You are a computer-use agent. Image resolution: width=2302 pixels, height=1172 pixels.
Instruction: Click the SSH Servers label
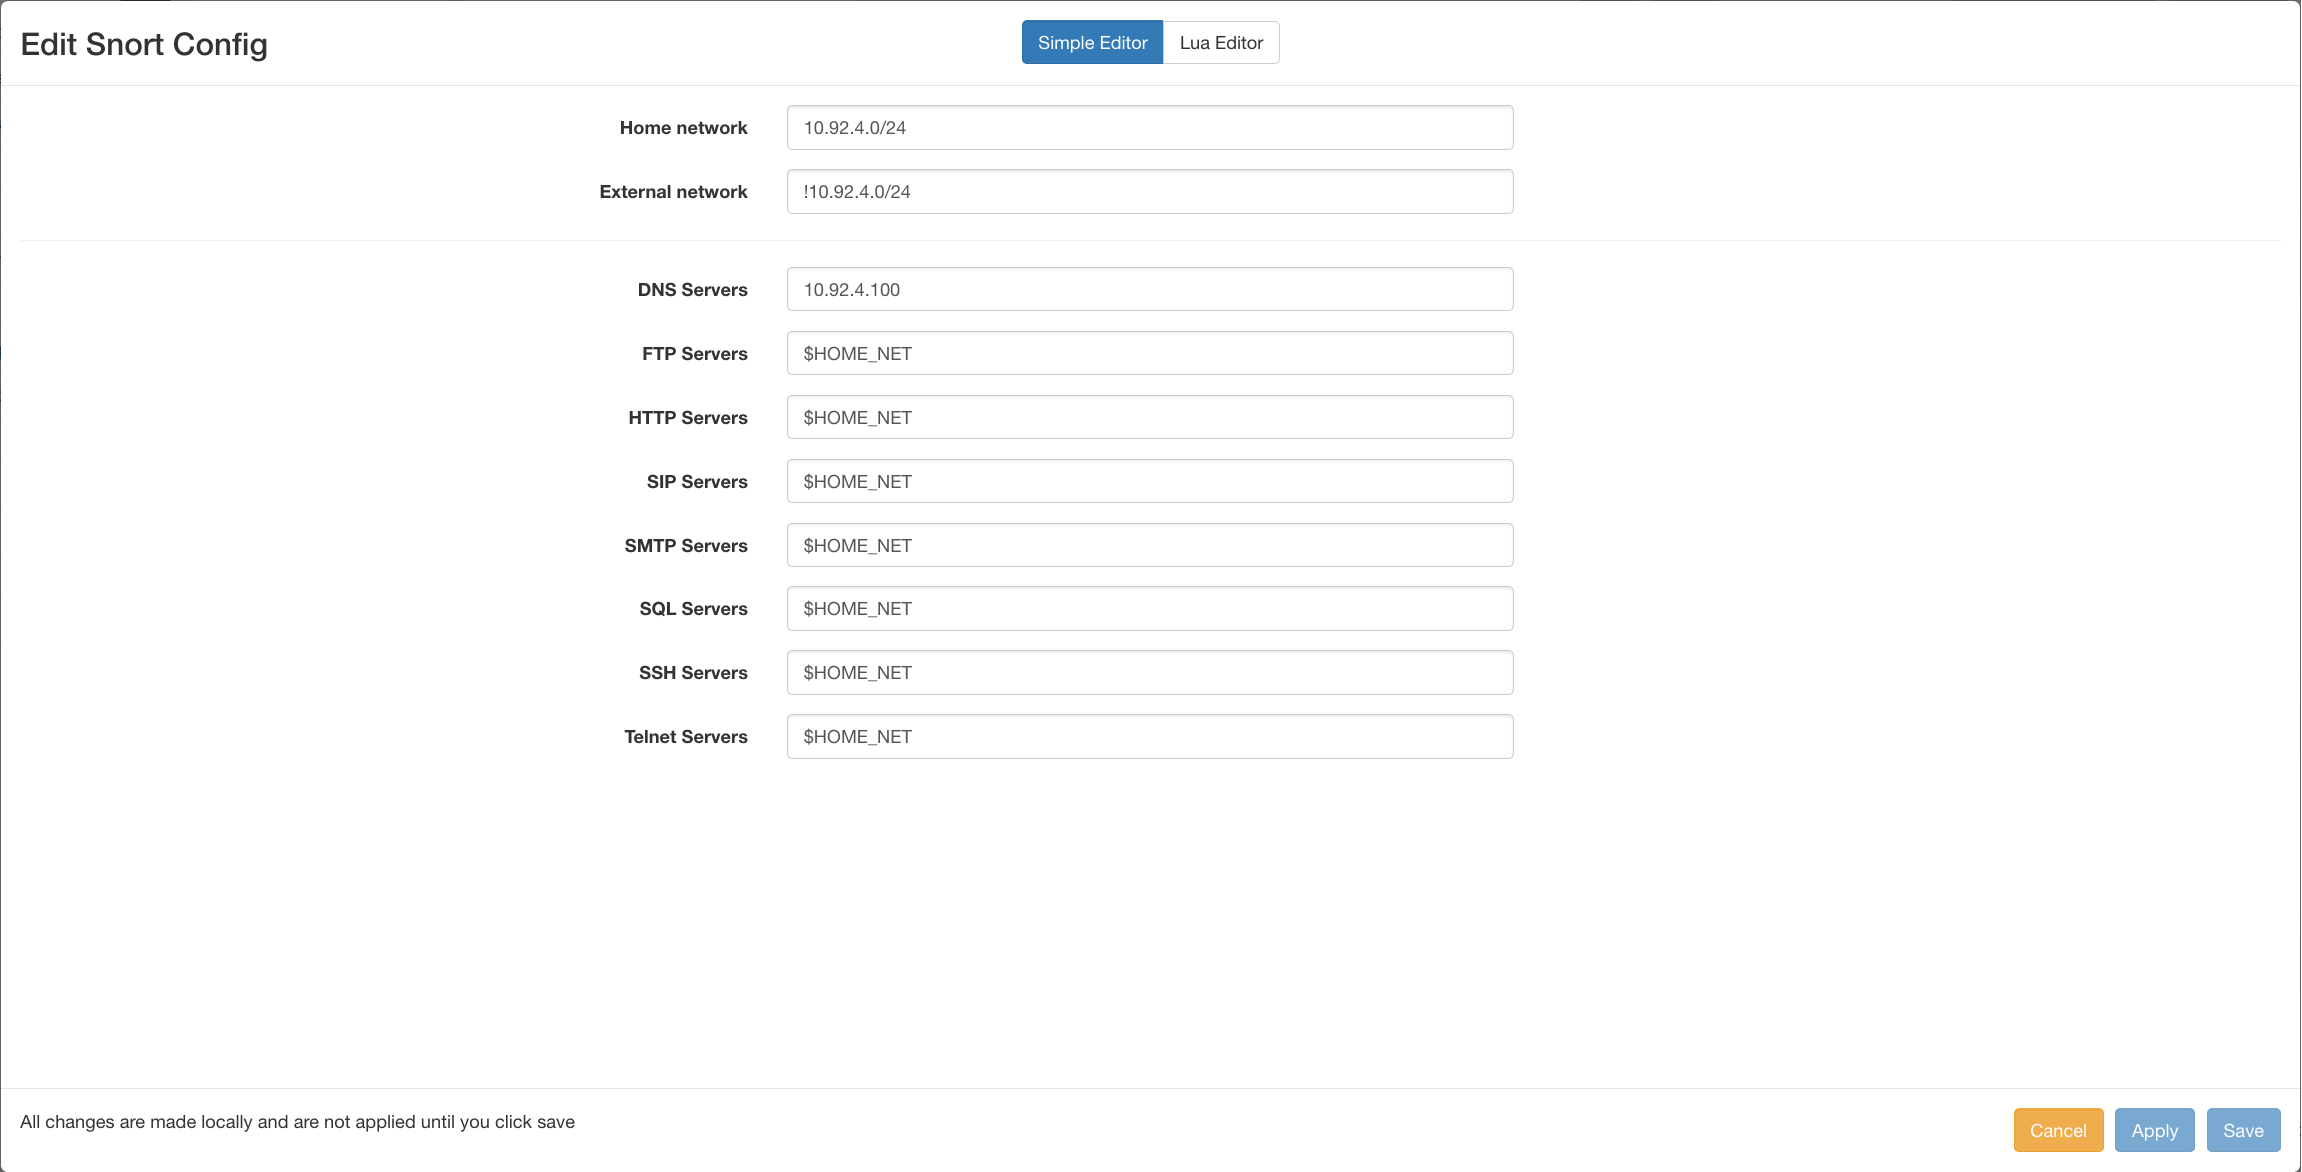(693, 673)
